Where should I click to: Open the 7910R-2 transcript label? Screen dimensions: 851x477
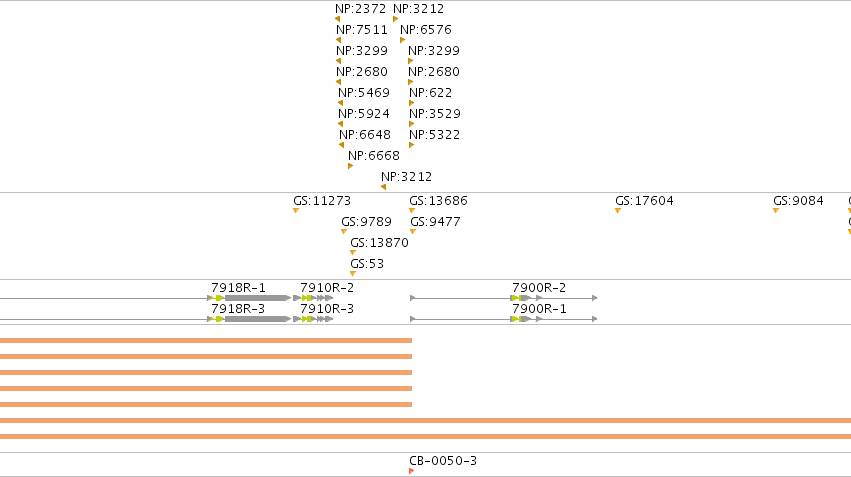point(327,288)
